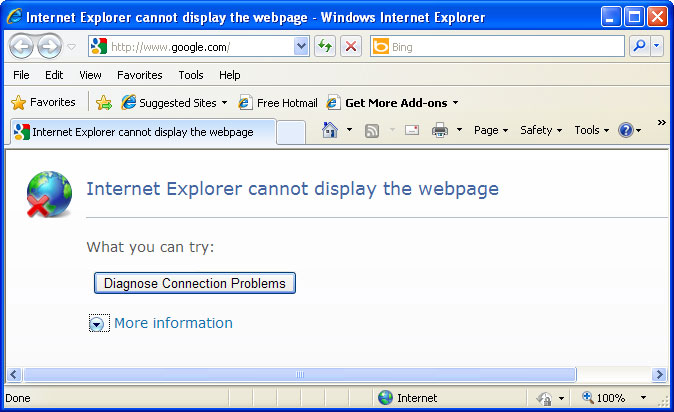Click the 'Internet Explorer cannot display the webpage' heading
Viewport: 674px width, 412px height.
(292, 189)
